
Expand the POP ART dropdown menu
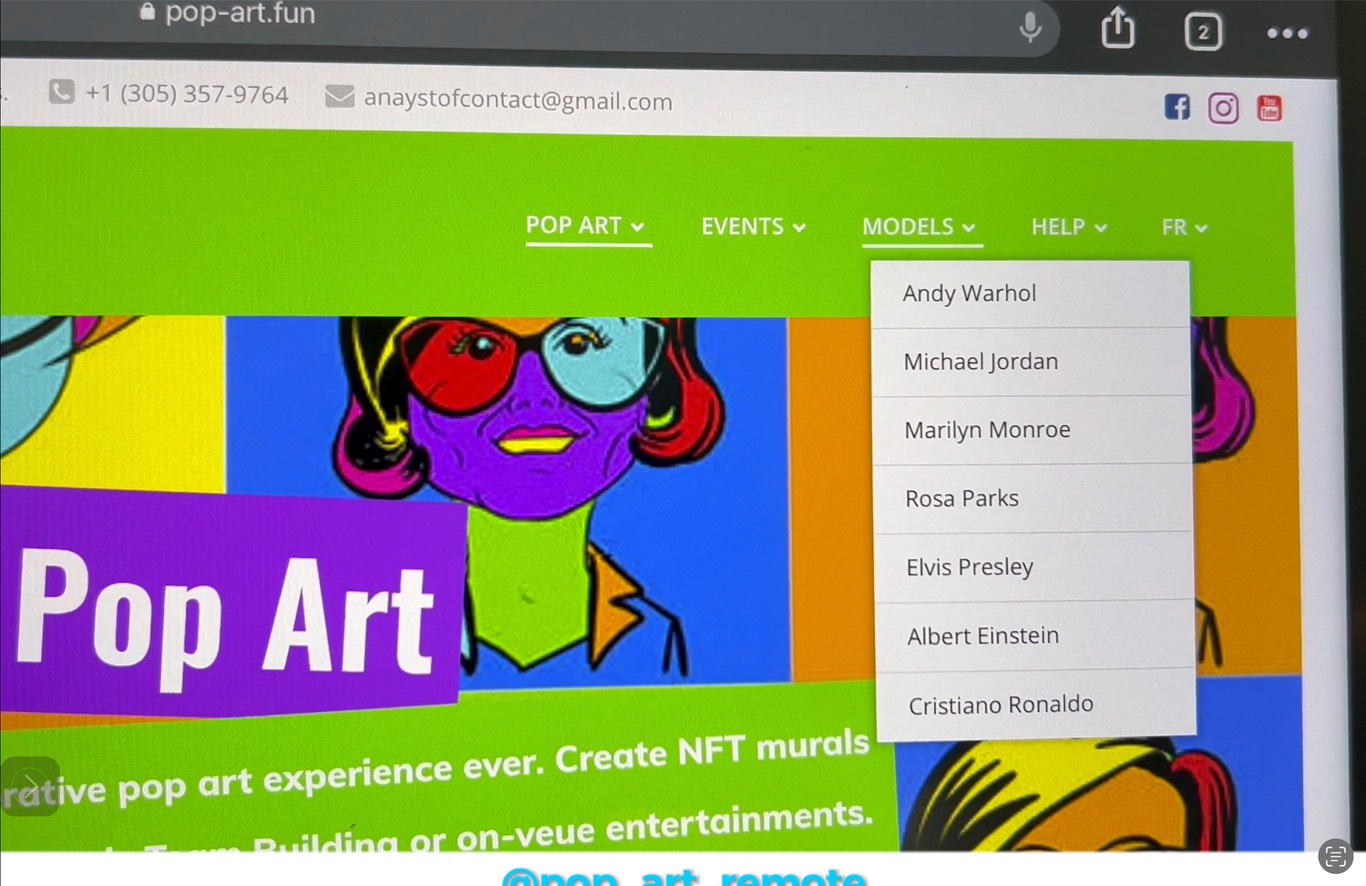click(585, 226)
